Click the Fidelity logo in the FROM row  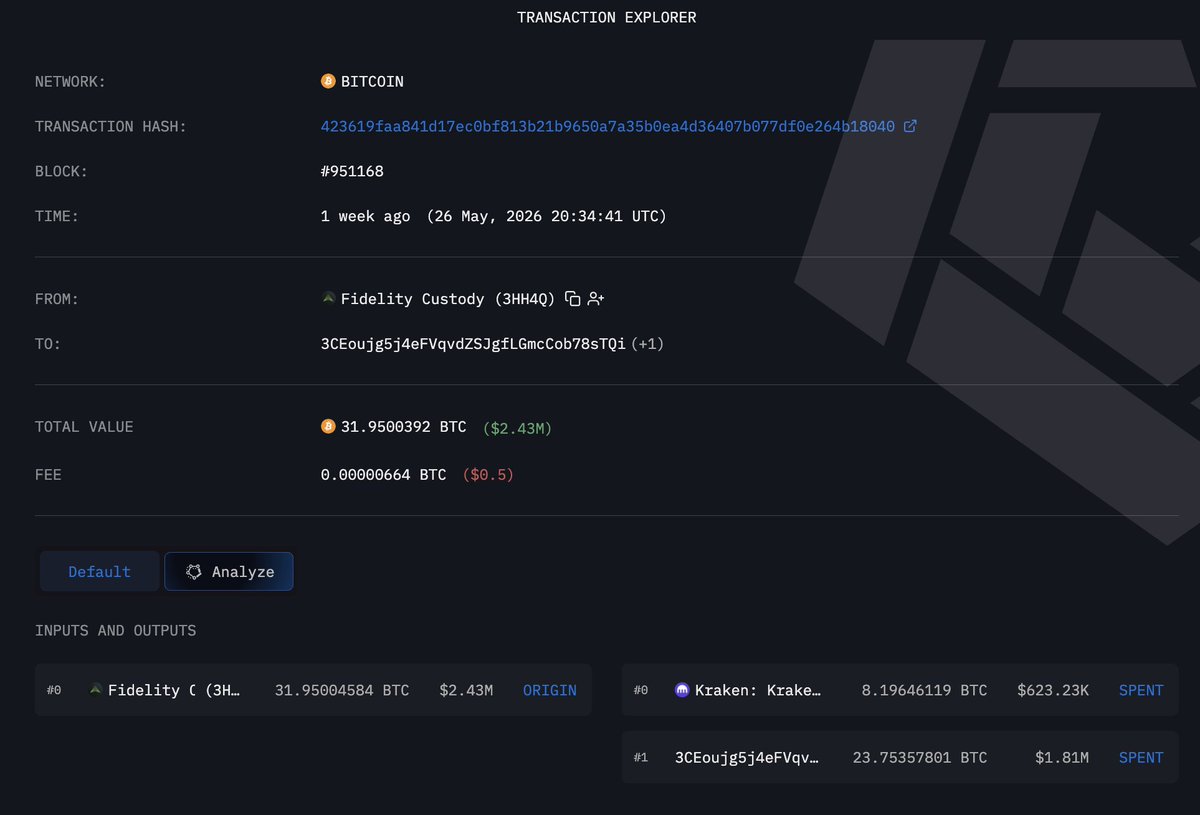[x=328, y=298]
